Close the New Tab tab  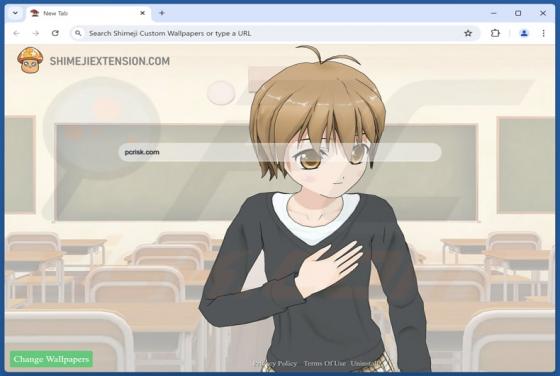click(142, 13)
